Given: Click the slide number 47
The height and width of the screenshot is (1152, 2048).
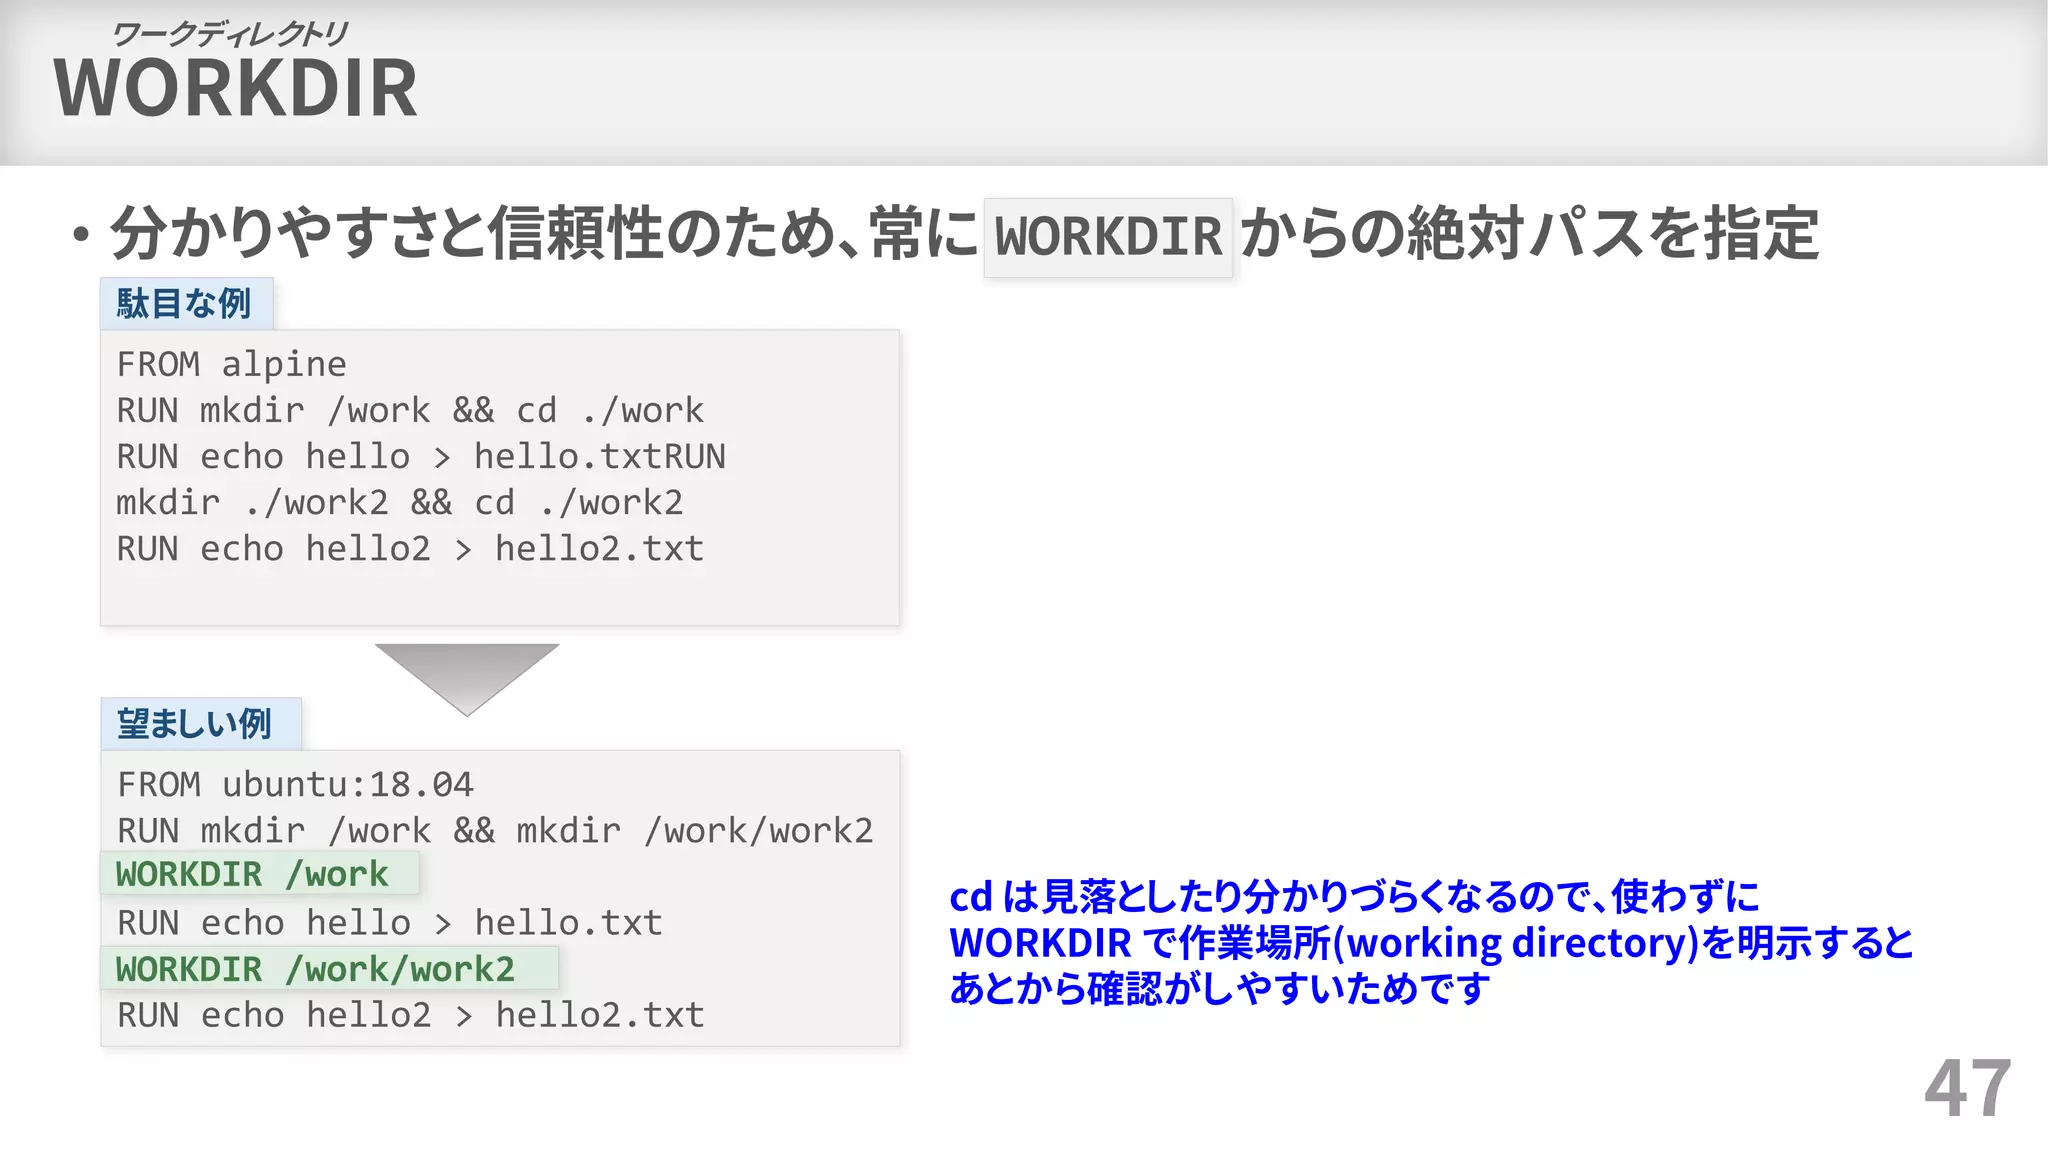Looking at the screenshot, I should 1968,1089.
